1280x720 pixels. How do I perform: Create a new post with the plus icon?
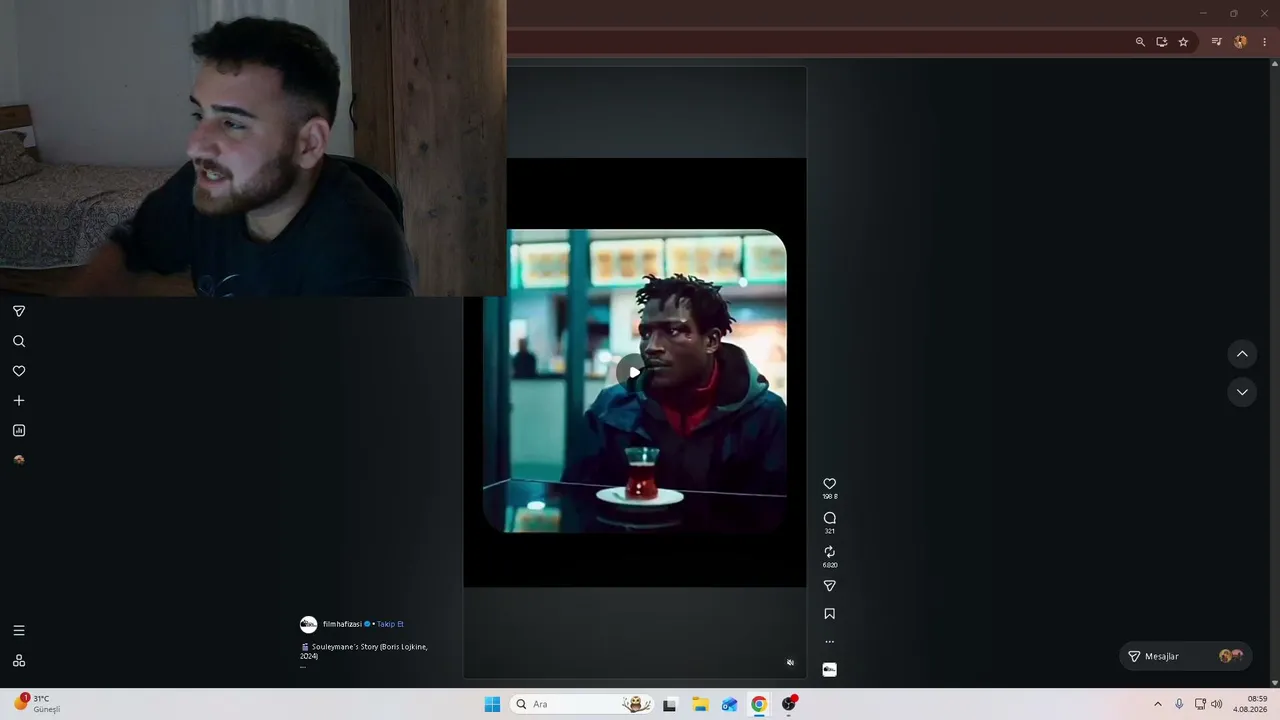pos(19,401)
